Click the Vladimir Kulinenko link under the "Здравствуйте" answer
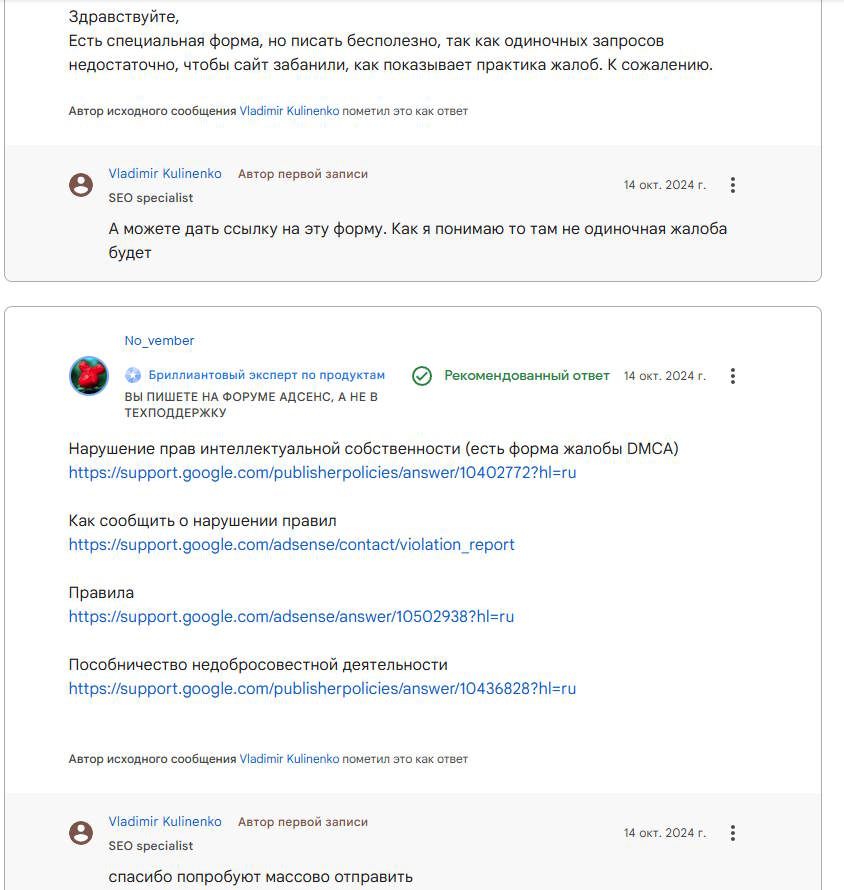 tap(289, 111)
